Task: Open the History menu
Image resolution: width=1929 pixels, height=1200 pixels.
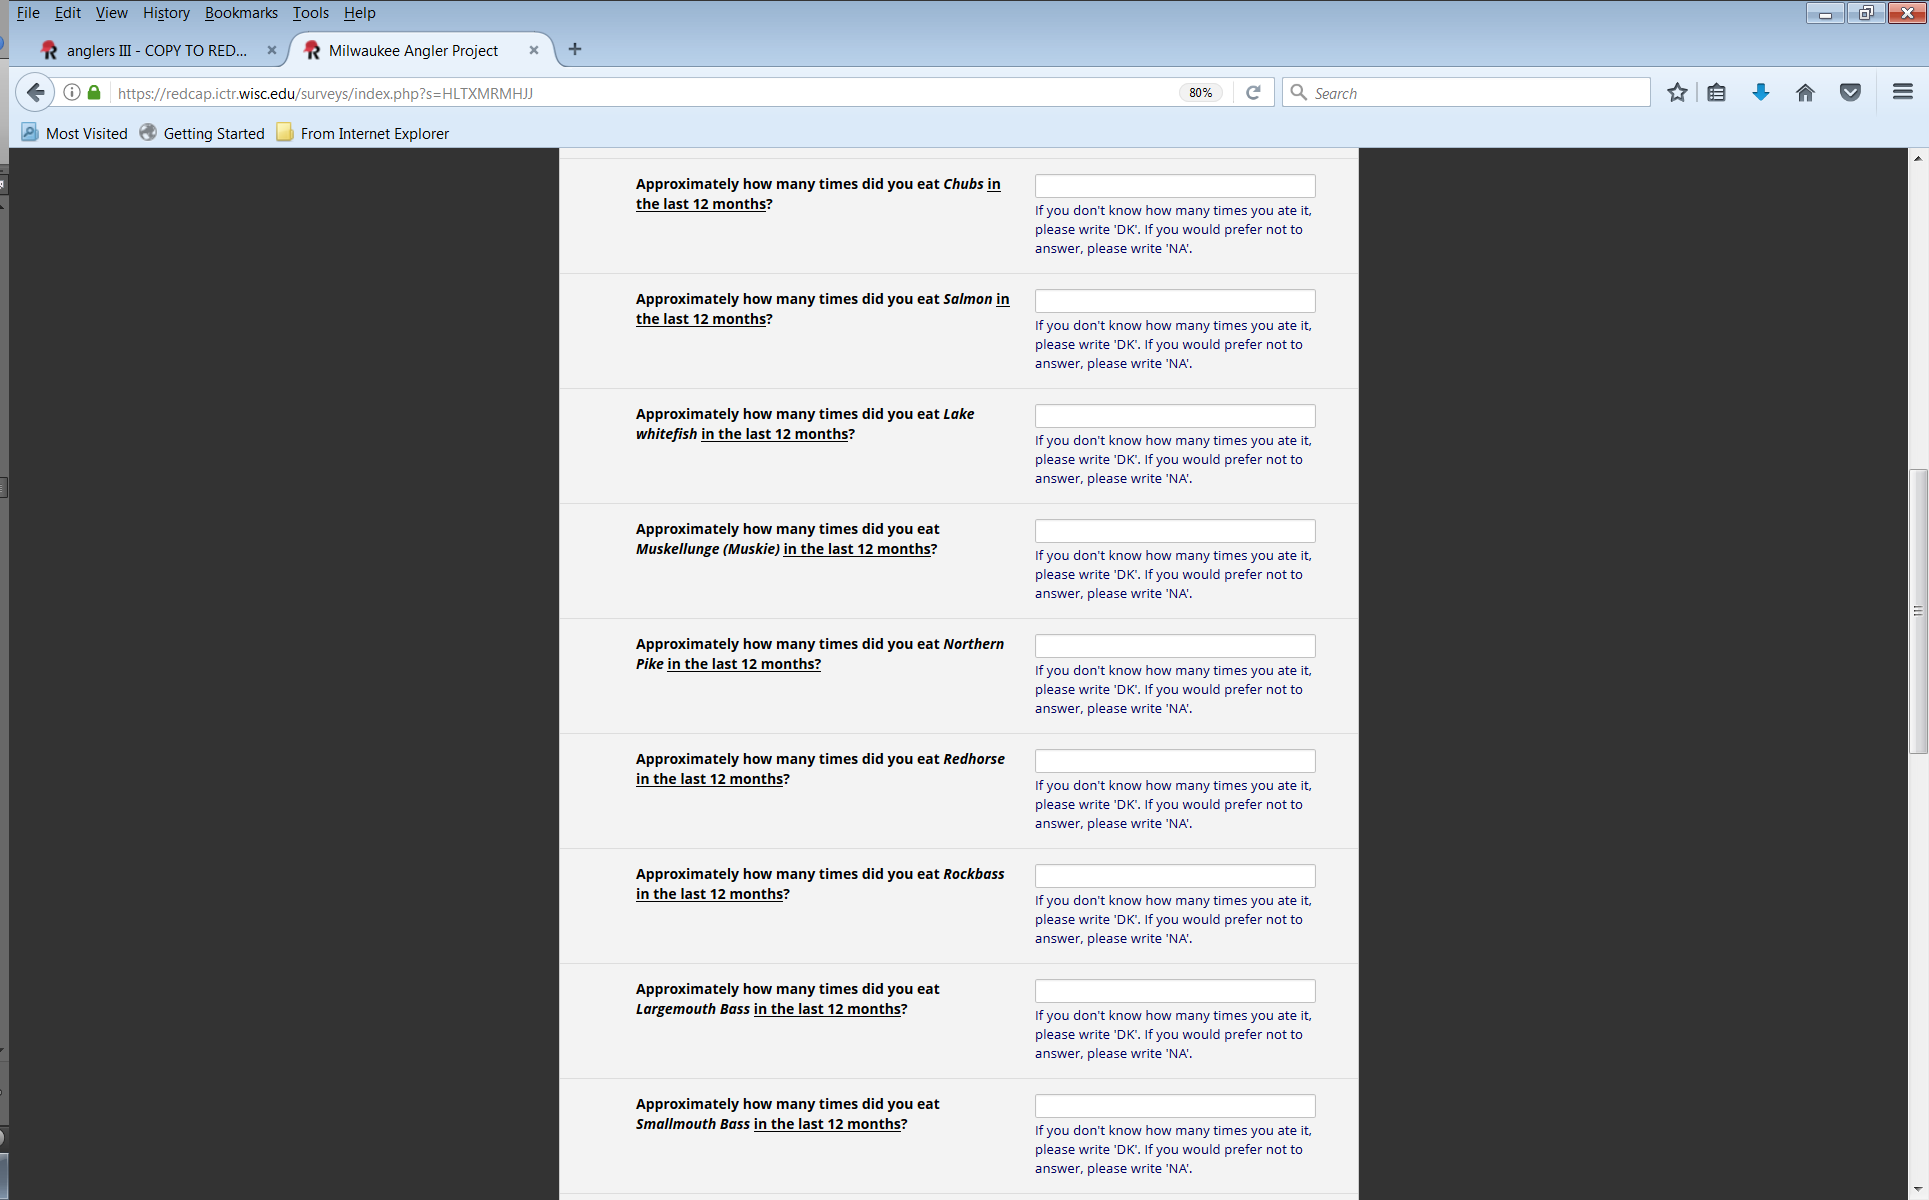Action: click(x=166, y=13)
